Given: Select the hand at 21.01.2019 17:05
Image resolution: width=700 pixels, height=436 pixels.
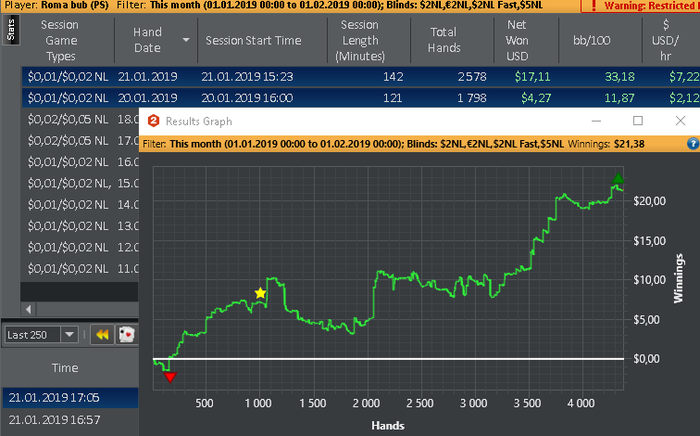Looking at the screenshot, I should 71,398.
